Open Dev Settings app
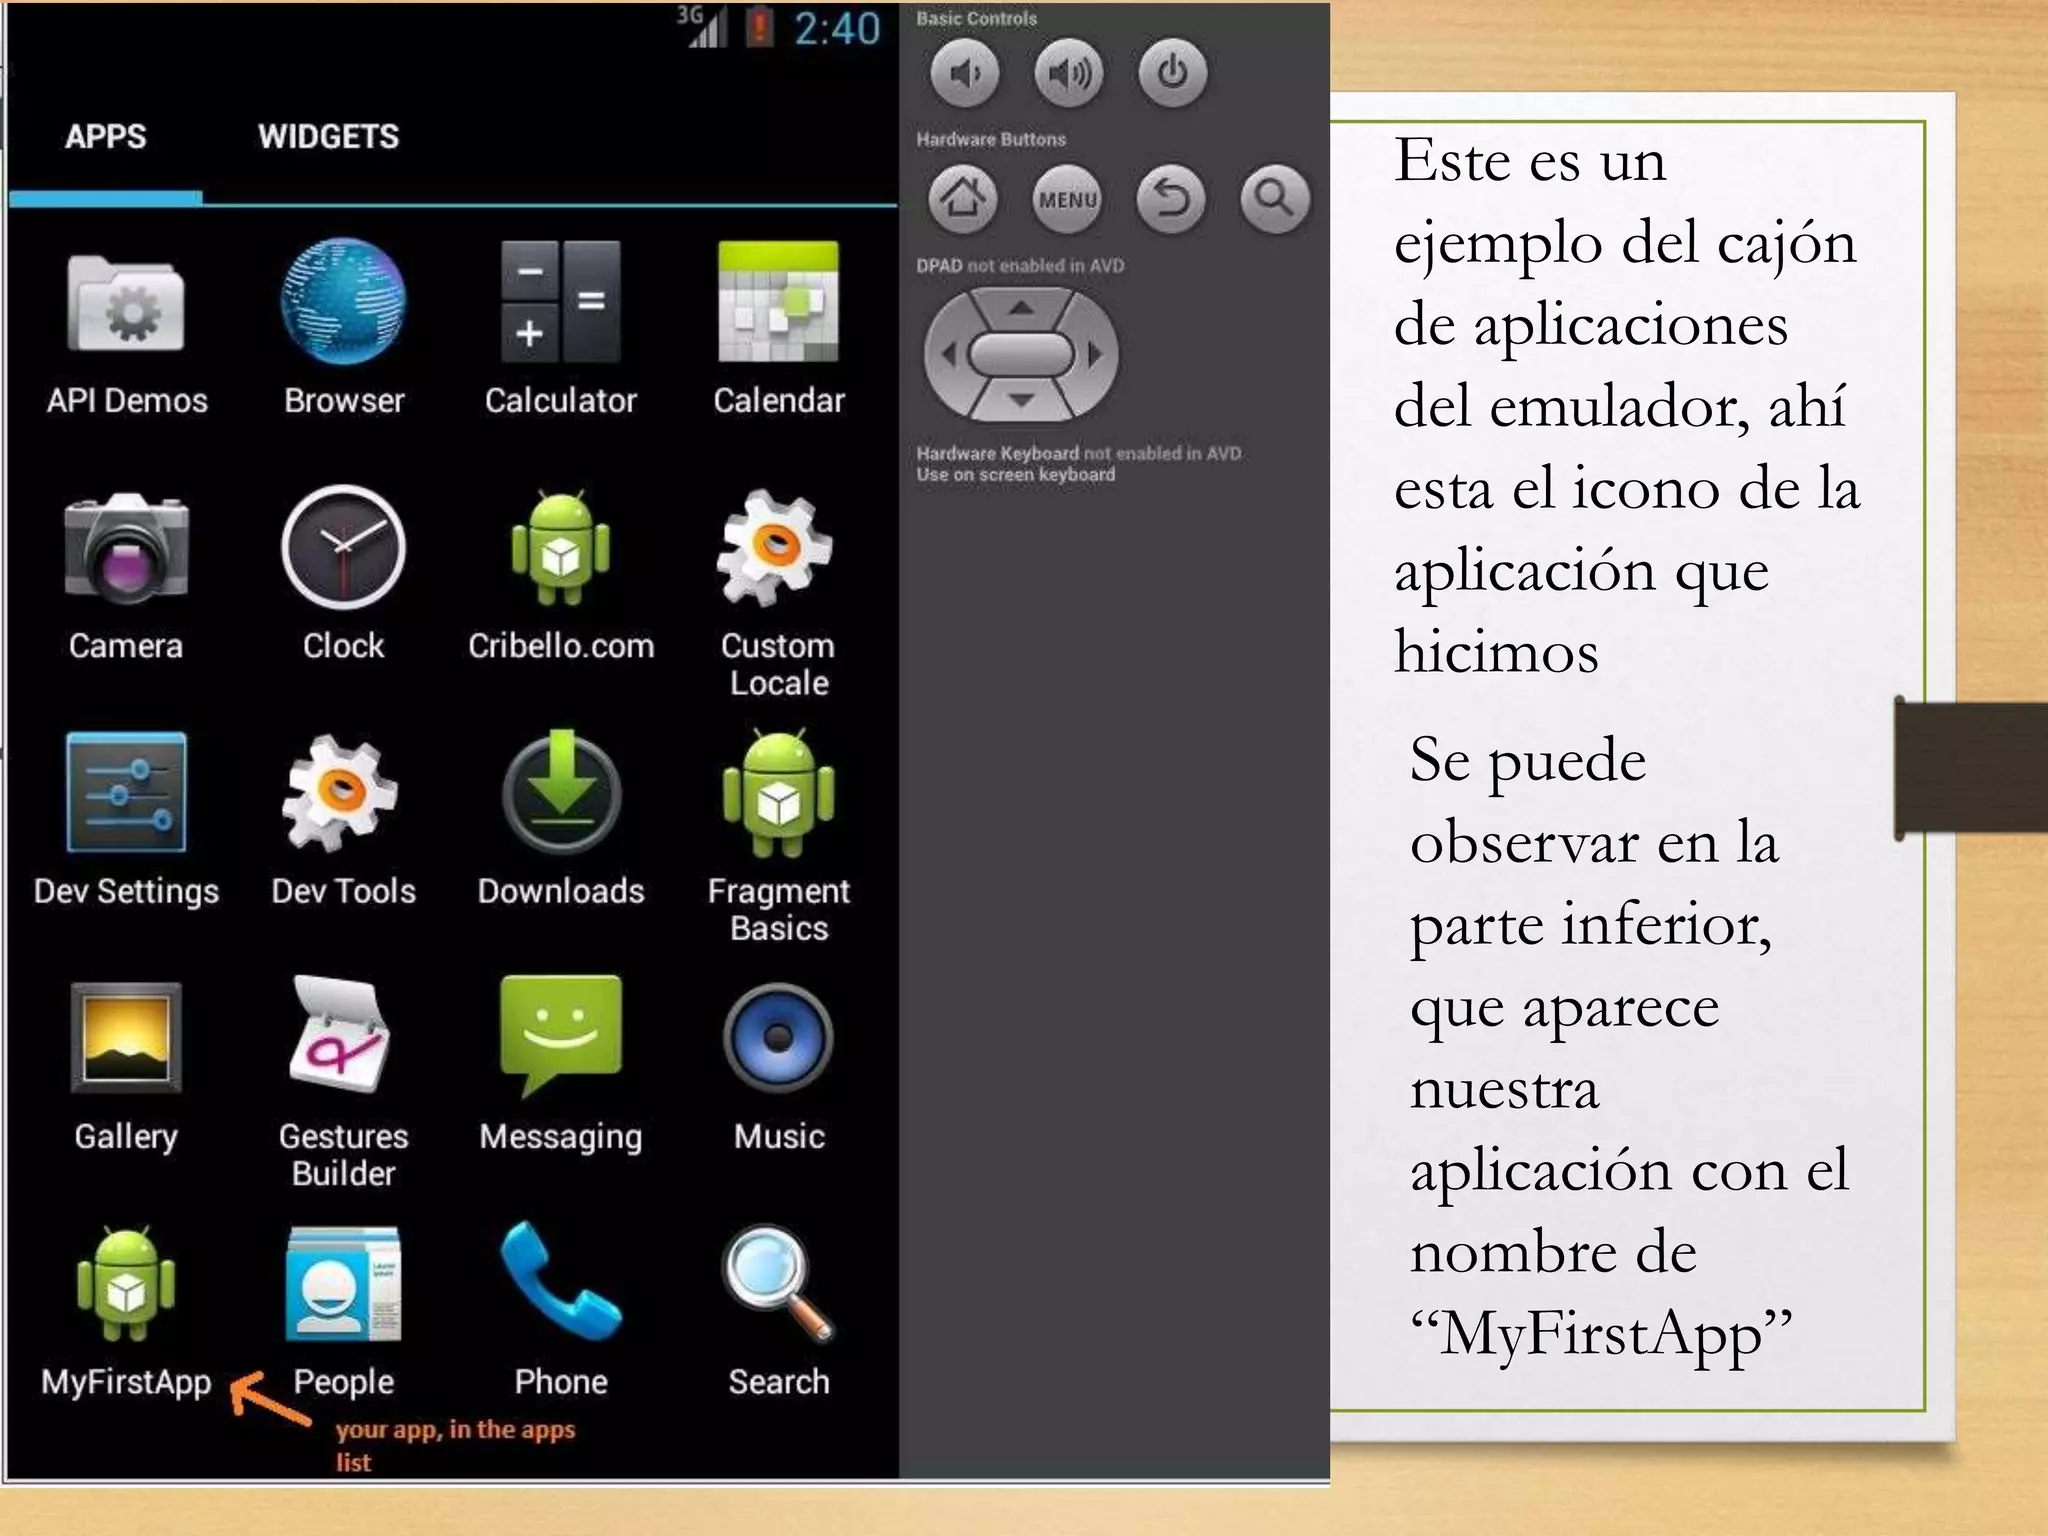This screenshot has width=2048, height=1536. 126,822
